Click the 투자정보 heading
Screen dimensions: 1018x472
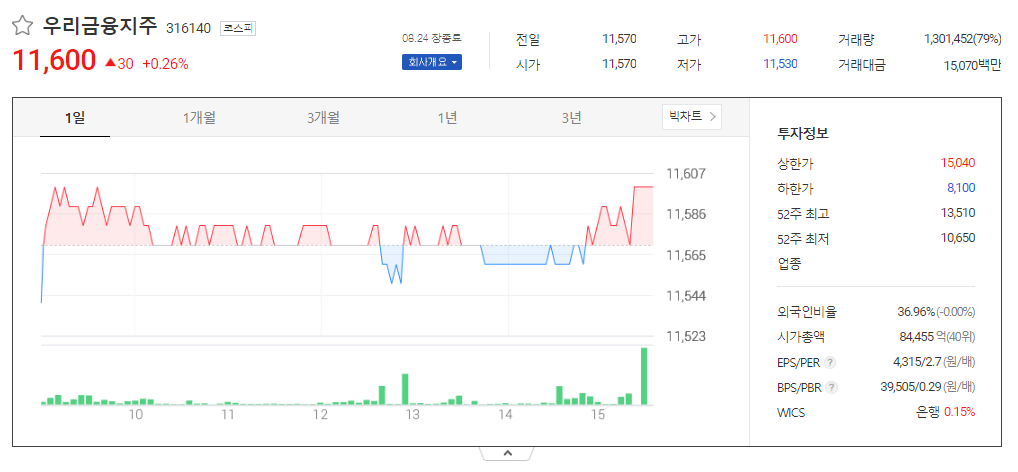pos(803,134)
